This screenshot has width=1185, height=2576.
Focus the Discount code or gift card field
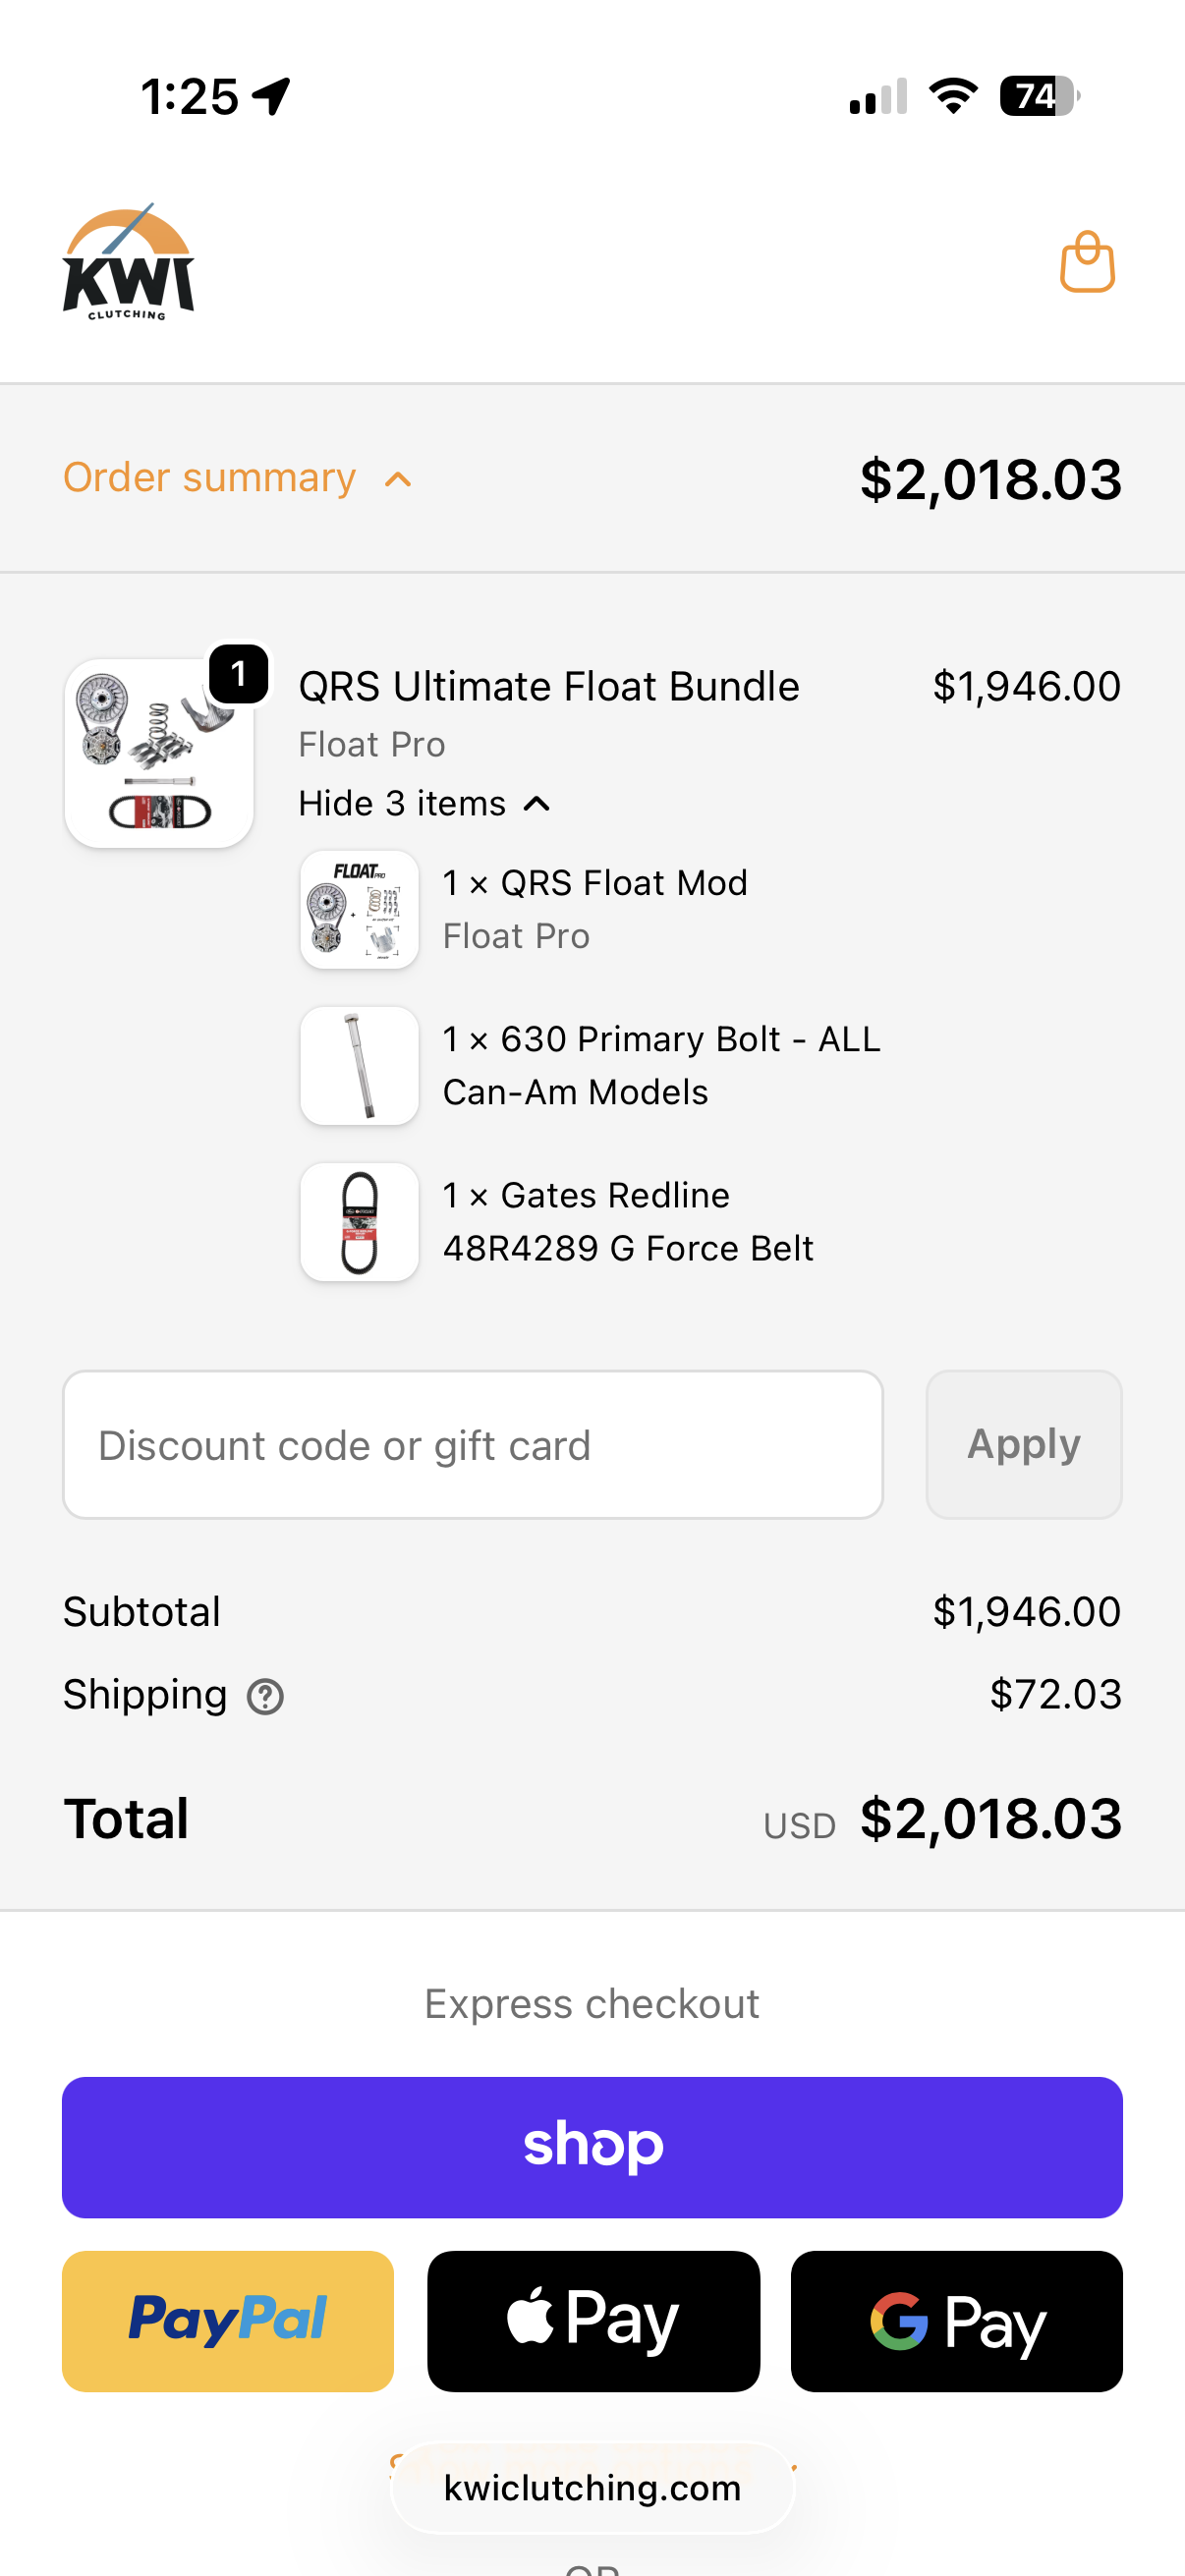coord(472,1444)
